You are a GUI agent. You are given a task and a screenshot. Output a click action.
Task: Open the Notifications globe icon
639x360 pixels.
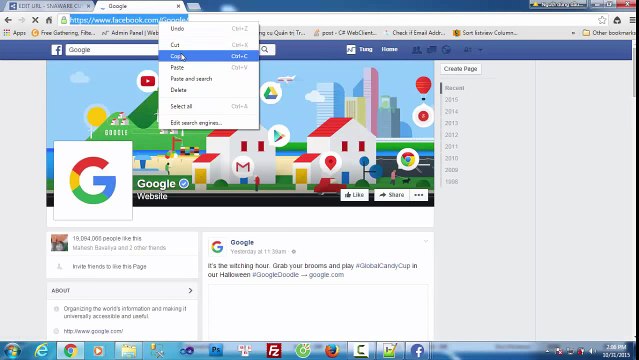(x=446, y=50)
